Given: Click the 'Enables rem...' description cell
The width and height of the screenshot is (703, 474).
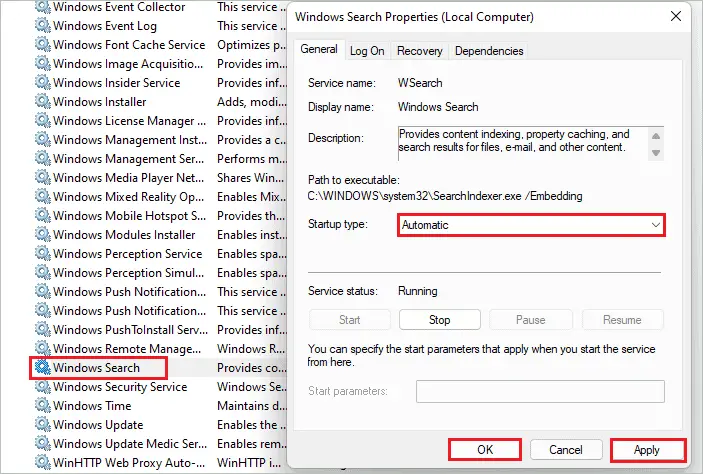Looking at the screenshot, I should click(252, 444).
